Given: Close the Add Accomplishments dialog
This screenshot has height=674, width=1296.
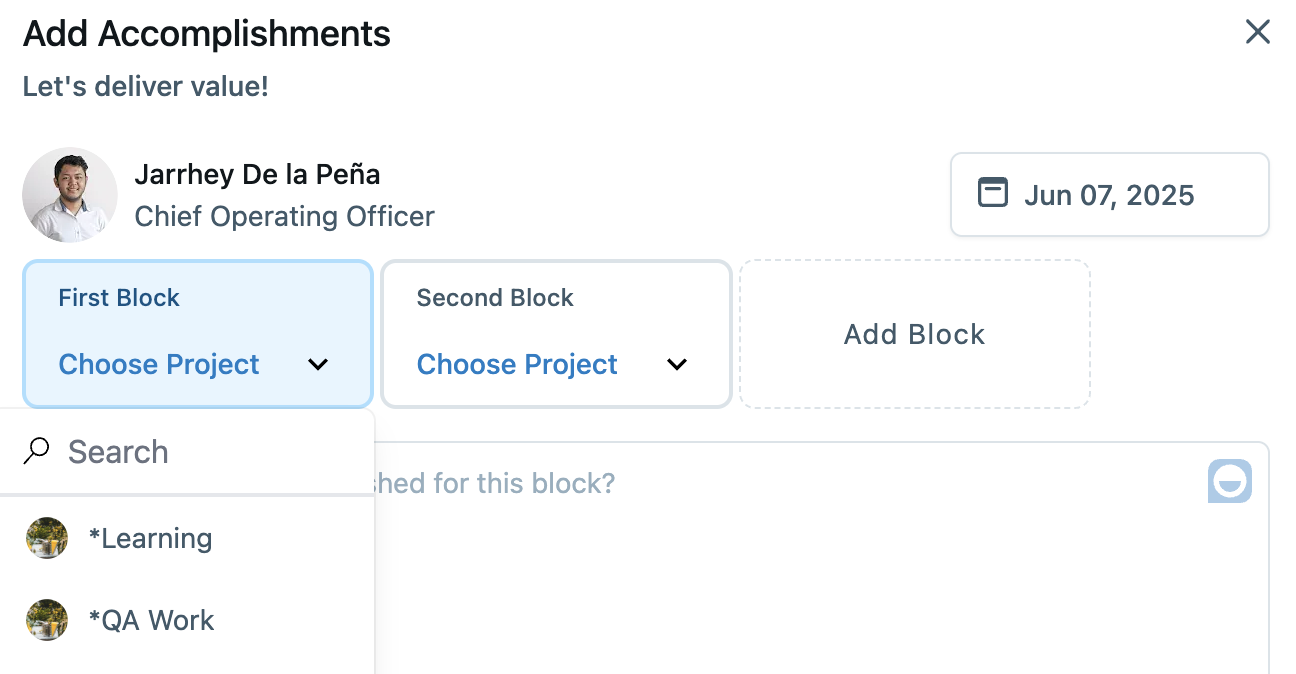Looking at the screenshot, I should 1257,32.
